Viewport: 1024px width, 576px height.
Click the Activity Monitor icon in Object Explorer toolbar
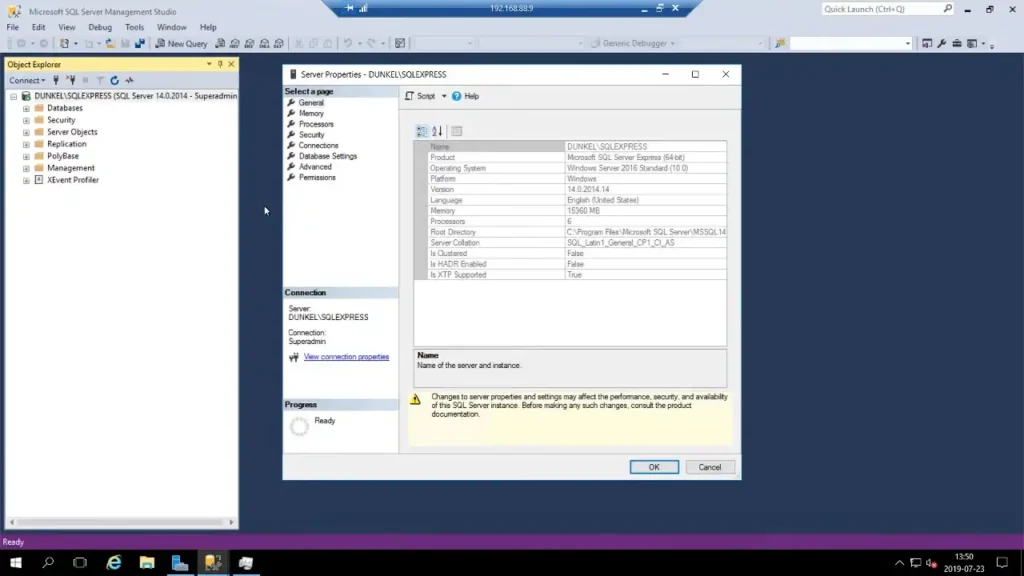(x=130, y=80)
